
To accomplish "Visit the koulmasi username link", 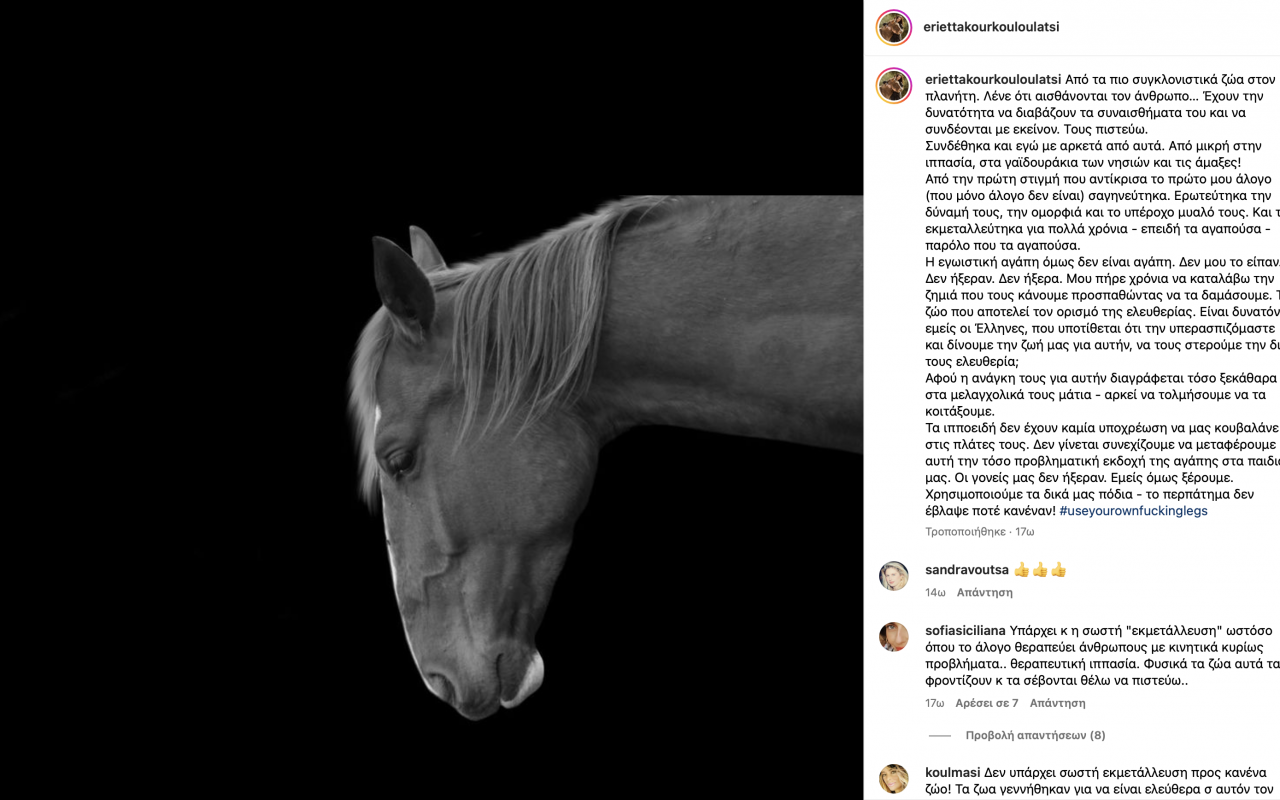I will point(953,772).
